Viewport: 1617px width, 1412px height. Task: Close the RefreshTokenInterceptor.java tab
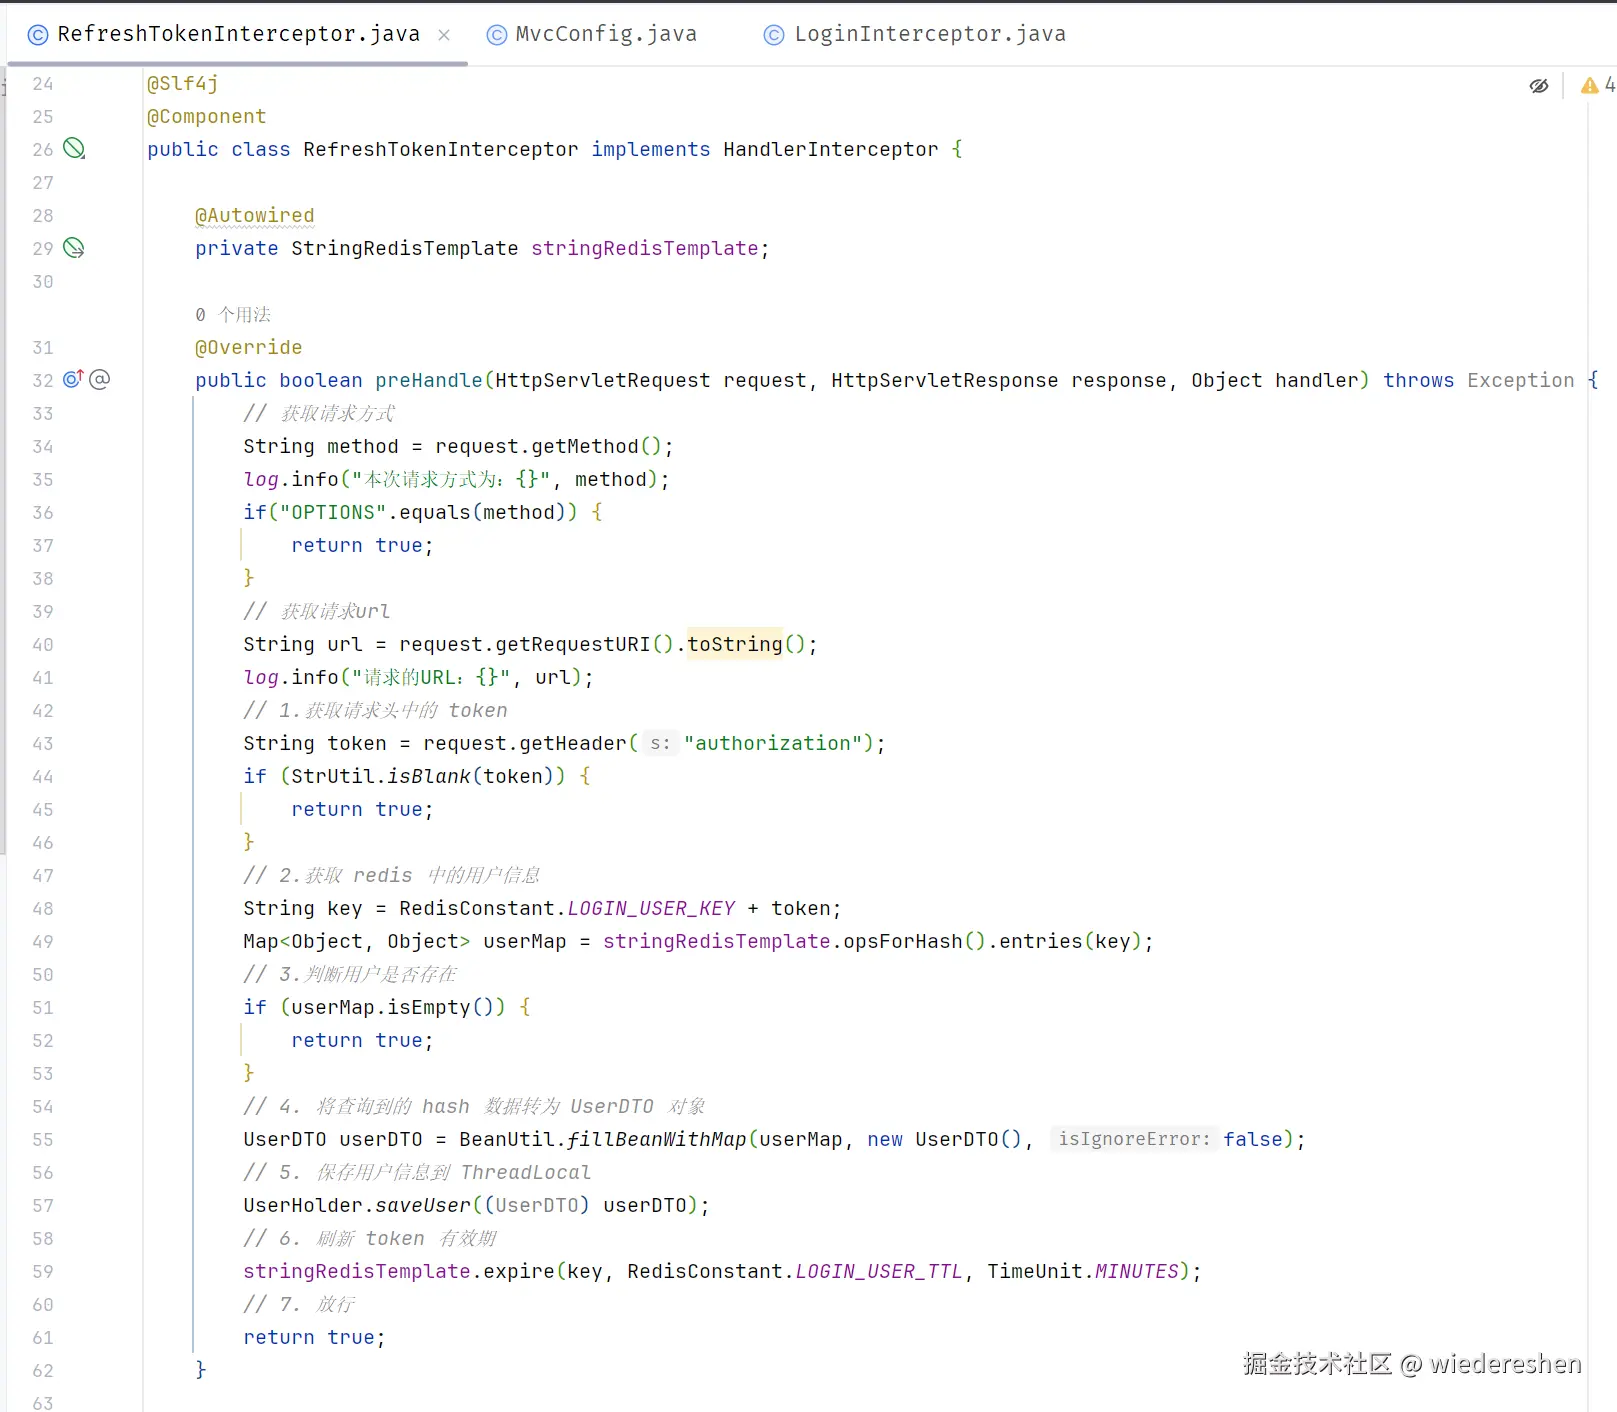coord(444,35)
